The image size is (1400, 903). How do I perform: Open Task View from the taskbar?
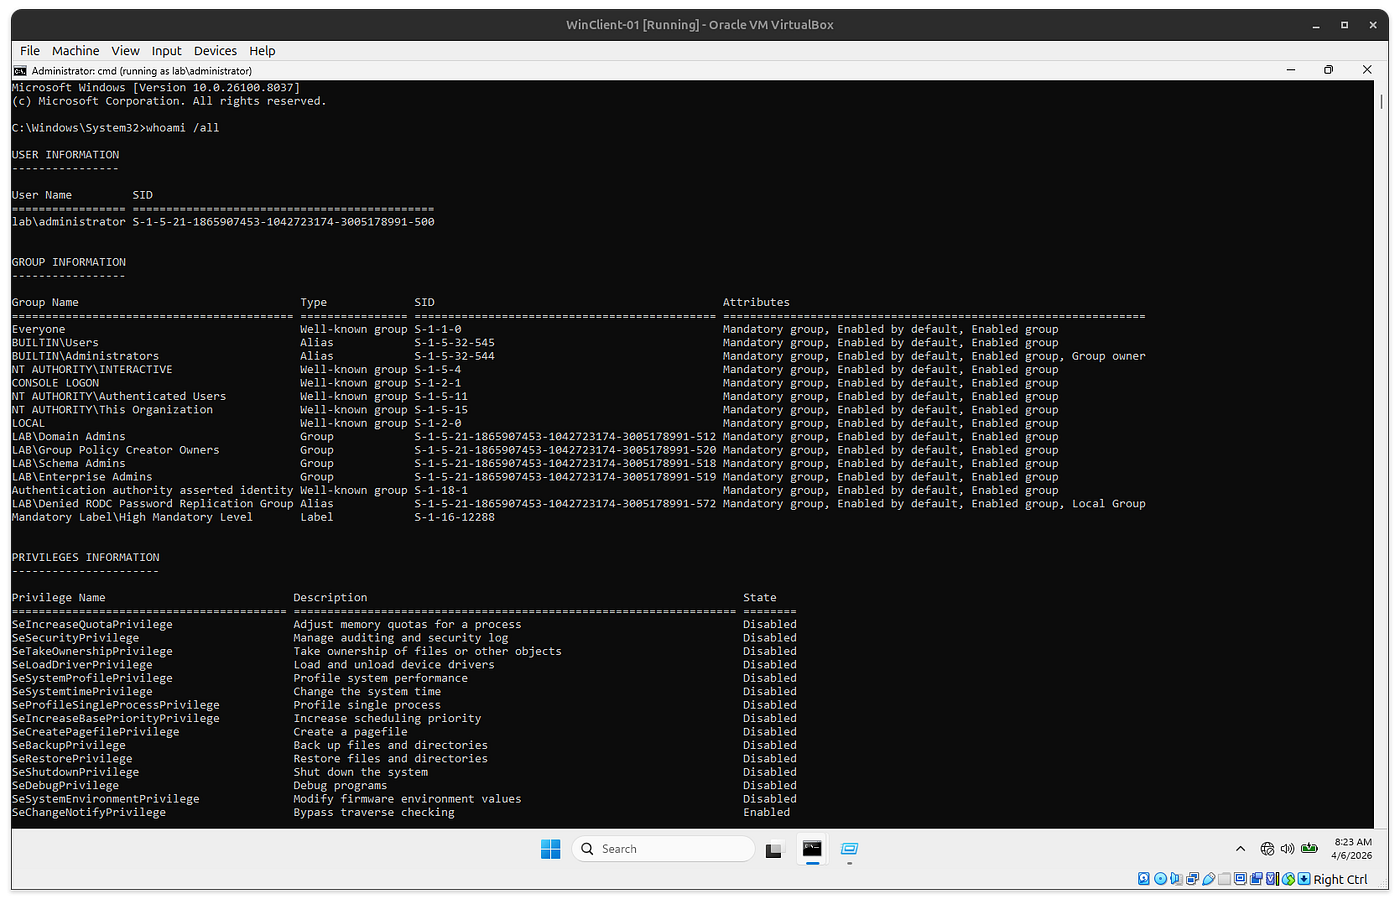774,850
